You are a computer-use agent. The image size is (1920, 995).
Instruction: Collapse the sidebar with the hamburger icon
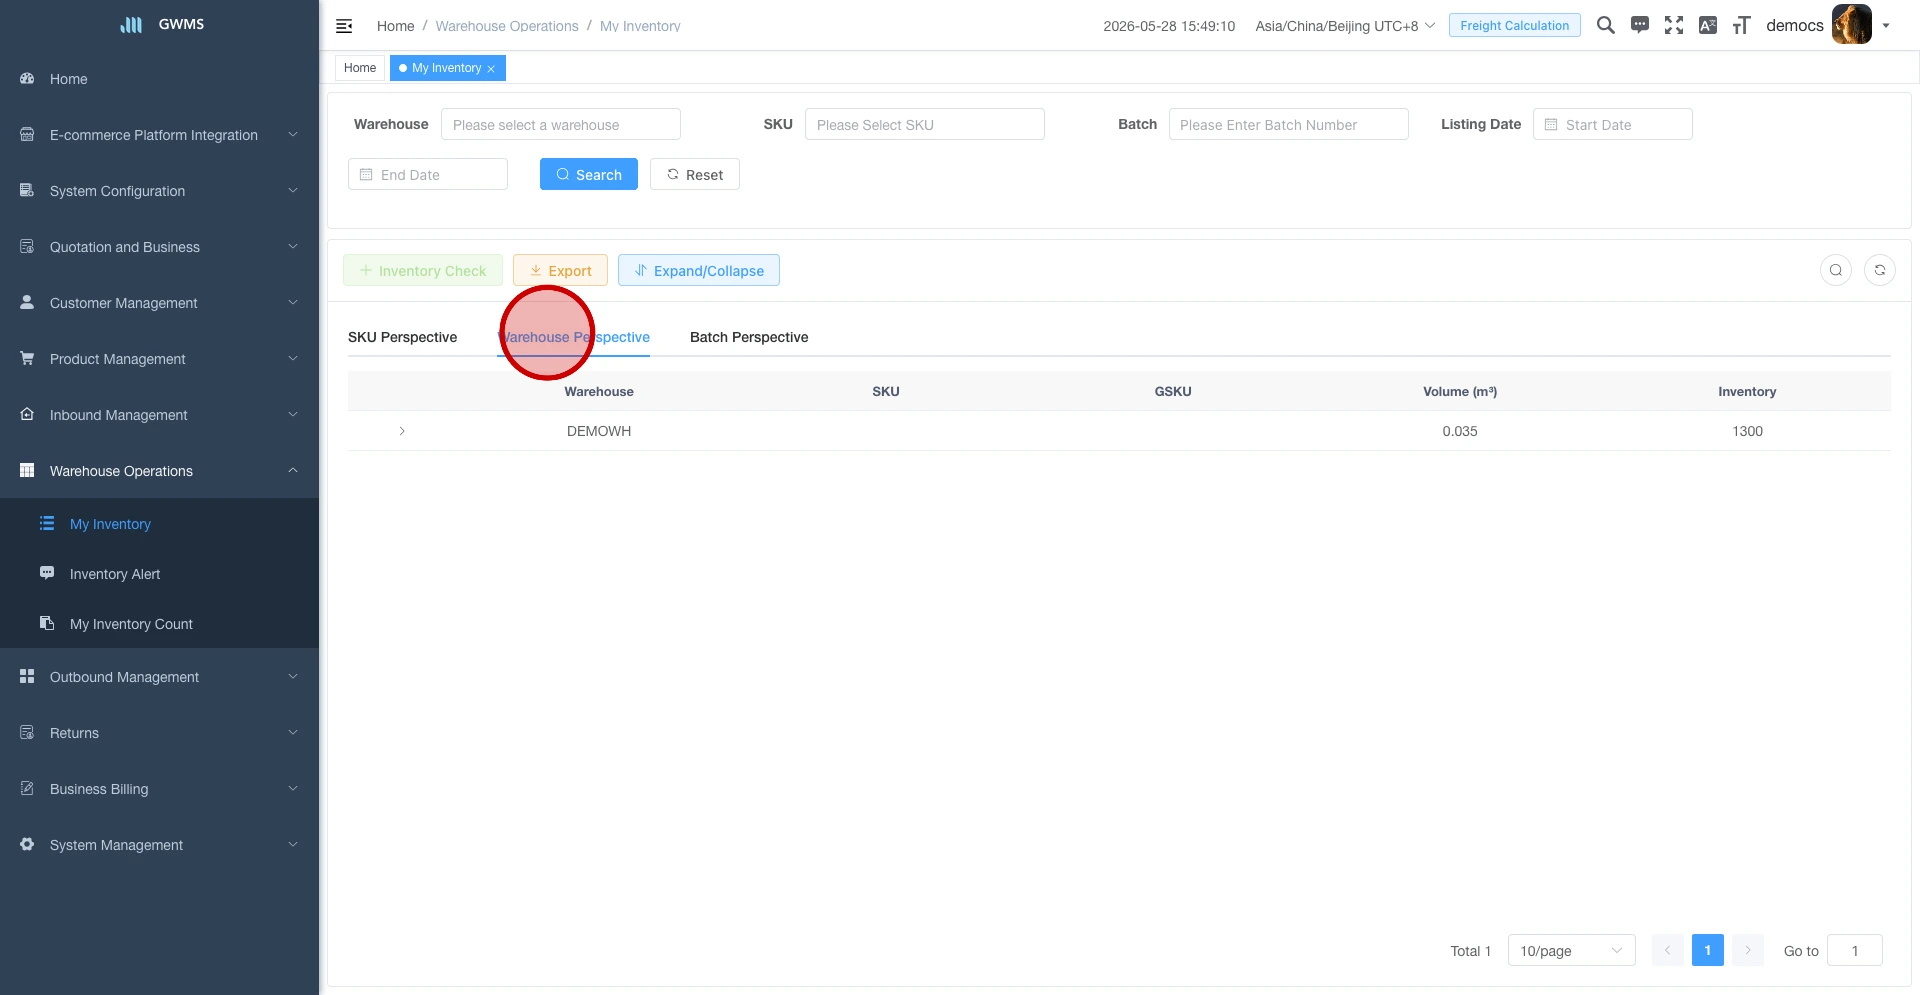pos(344,26)
